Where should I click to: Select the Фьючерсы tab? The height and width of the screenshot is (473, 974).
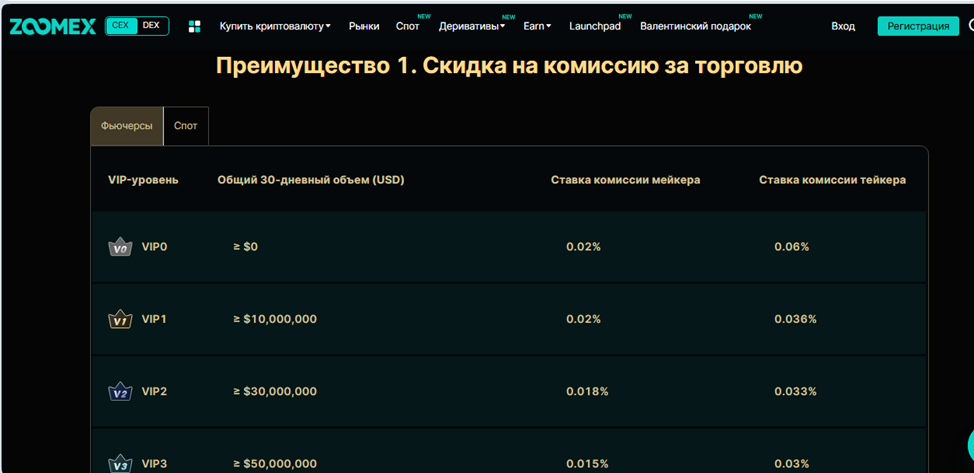coord(127,126)
